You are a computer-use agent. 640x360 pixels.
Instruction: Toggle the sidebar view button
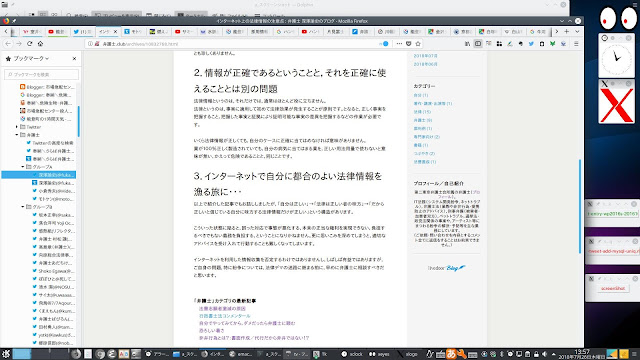[478, 44]
